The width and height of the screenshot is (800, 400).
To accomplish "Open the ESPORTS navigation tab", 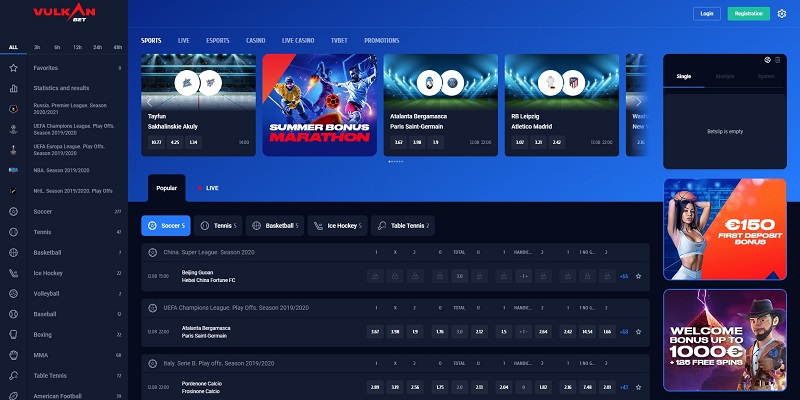I will coord(218,40).
